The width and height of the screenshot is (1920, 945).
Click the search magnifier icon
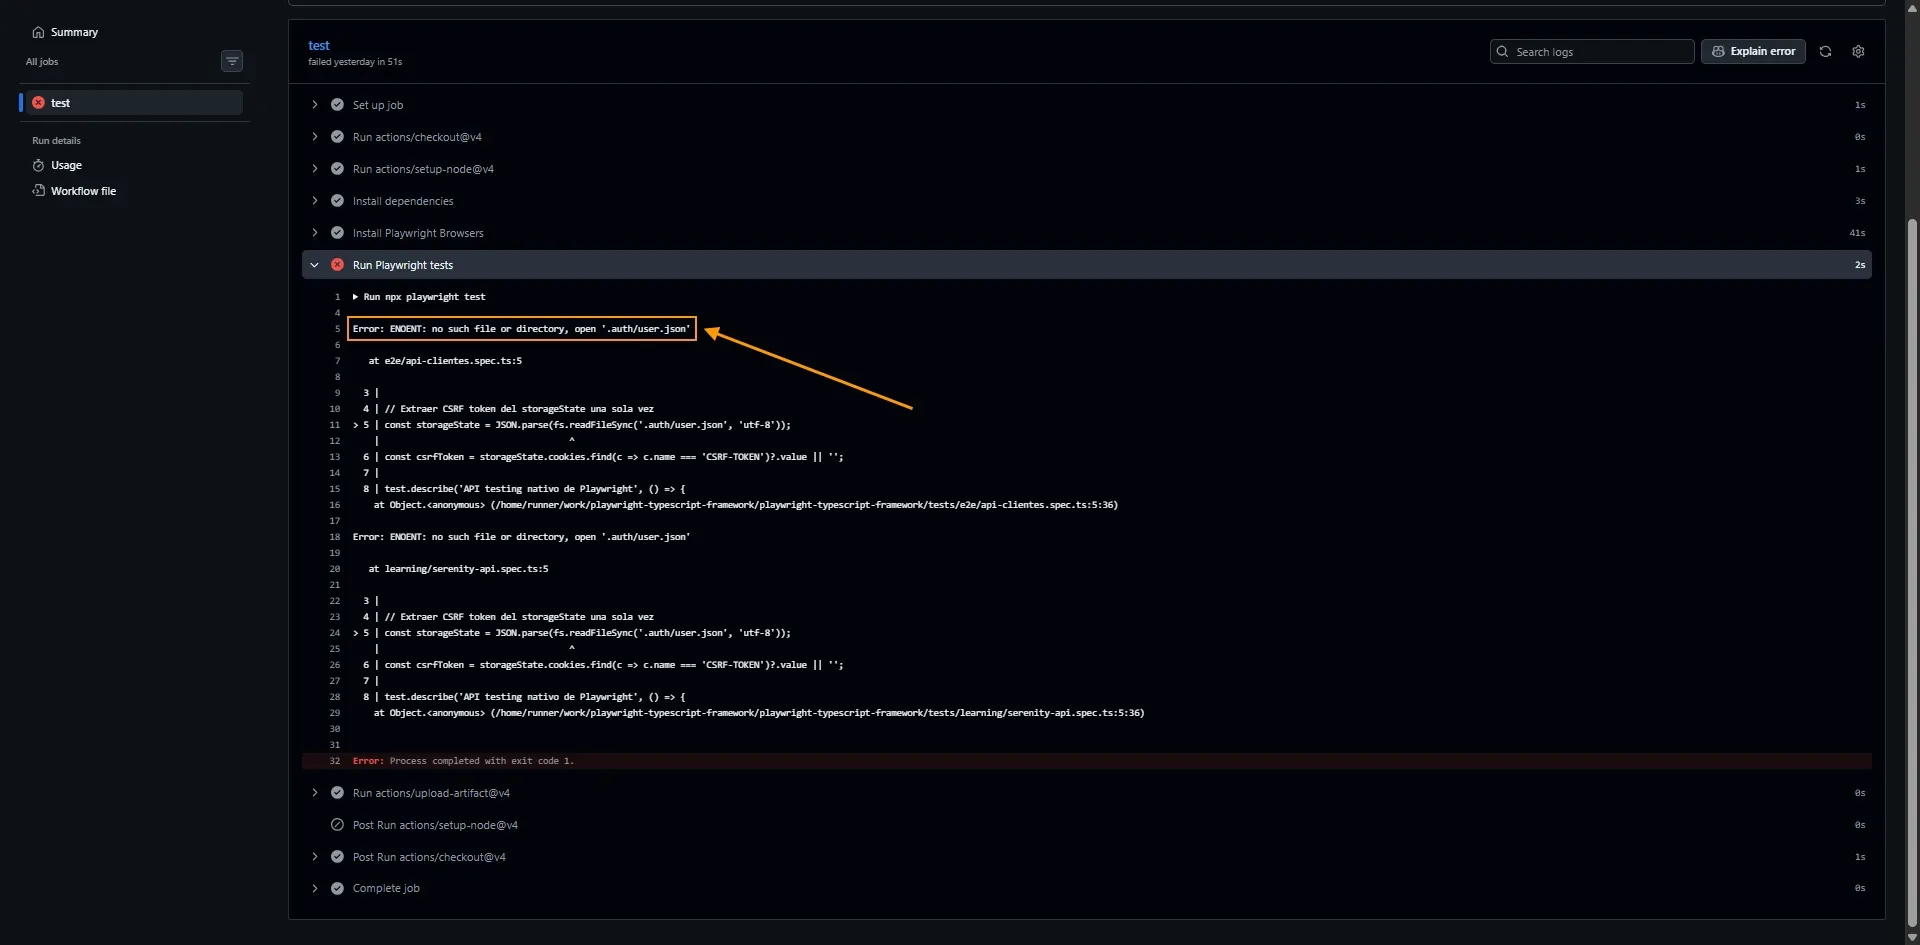(x=1502, y=52)
